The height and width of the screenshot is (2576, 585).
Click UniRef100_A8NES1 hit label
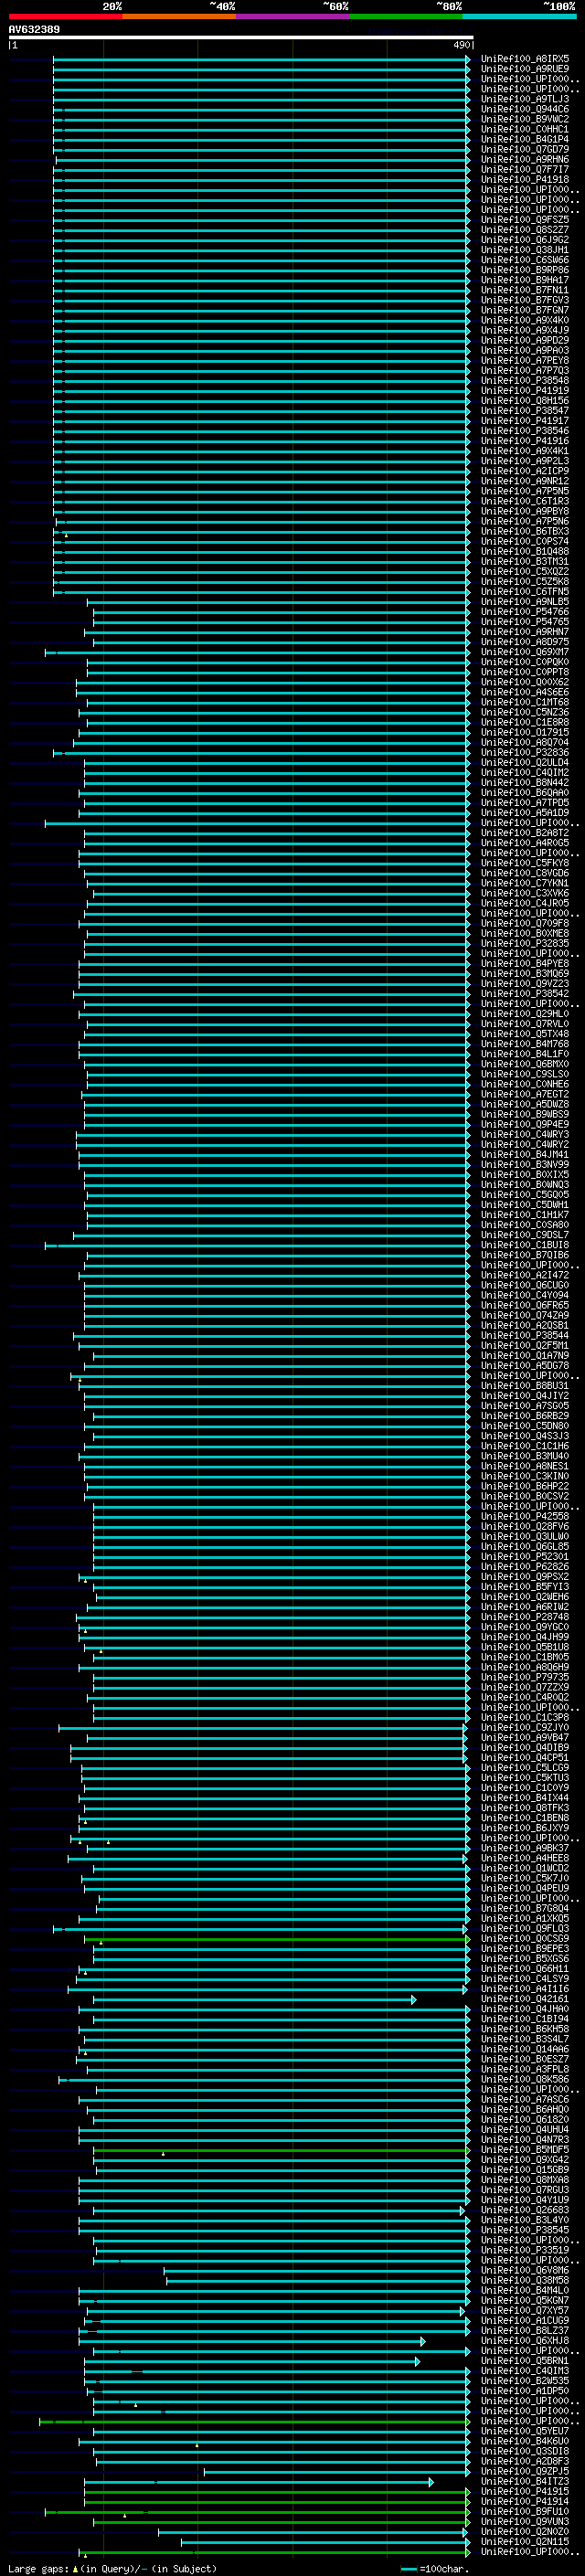pyautogui.click(x=525, y=1466)
